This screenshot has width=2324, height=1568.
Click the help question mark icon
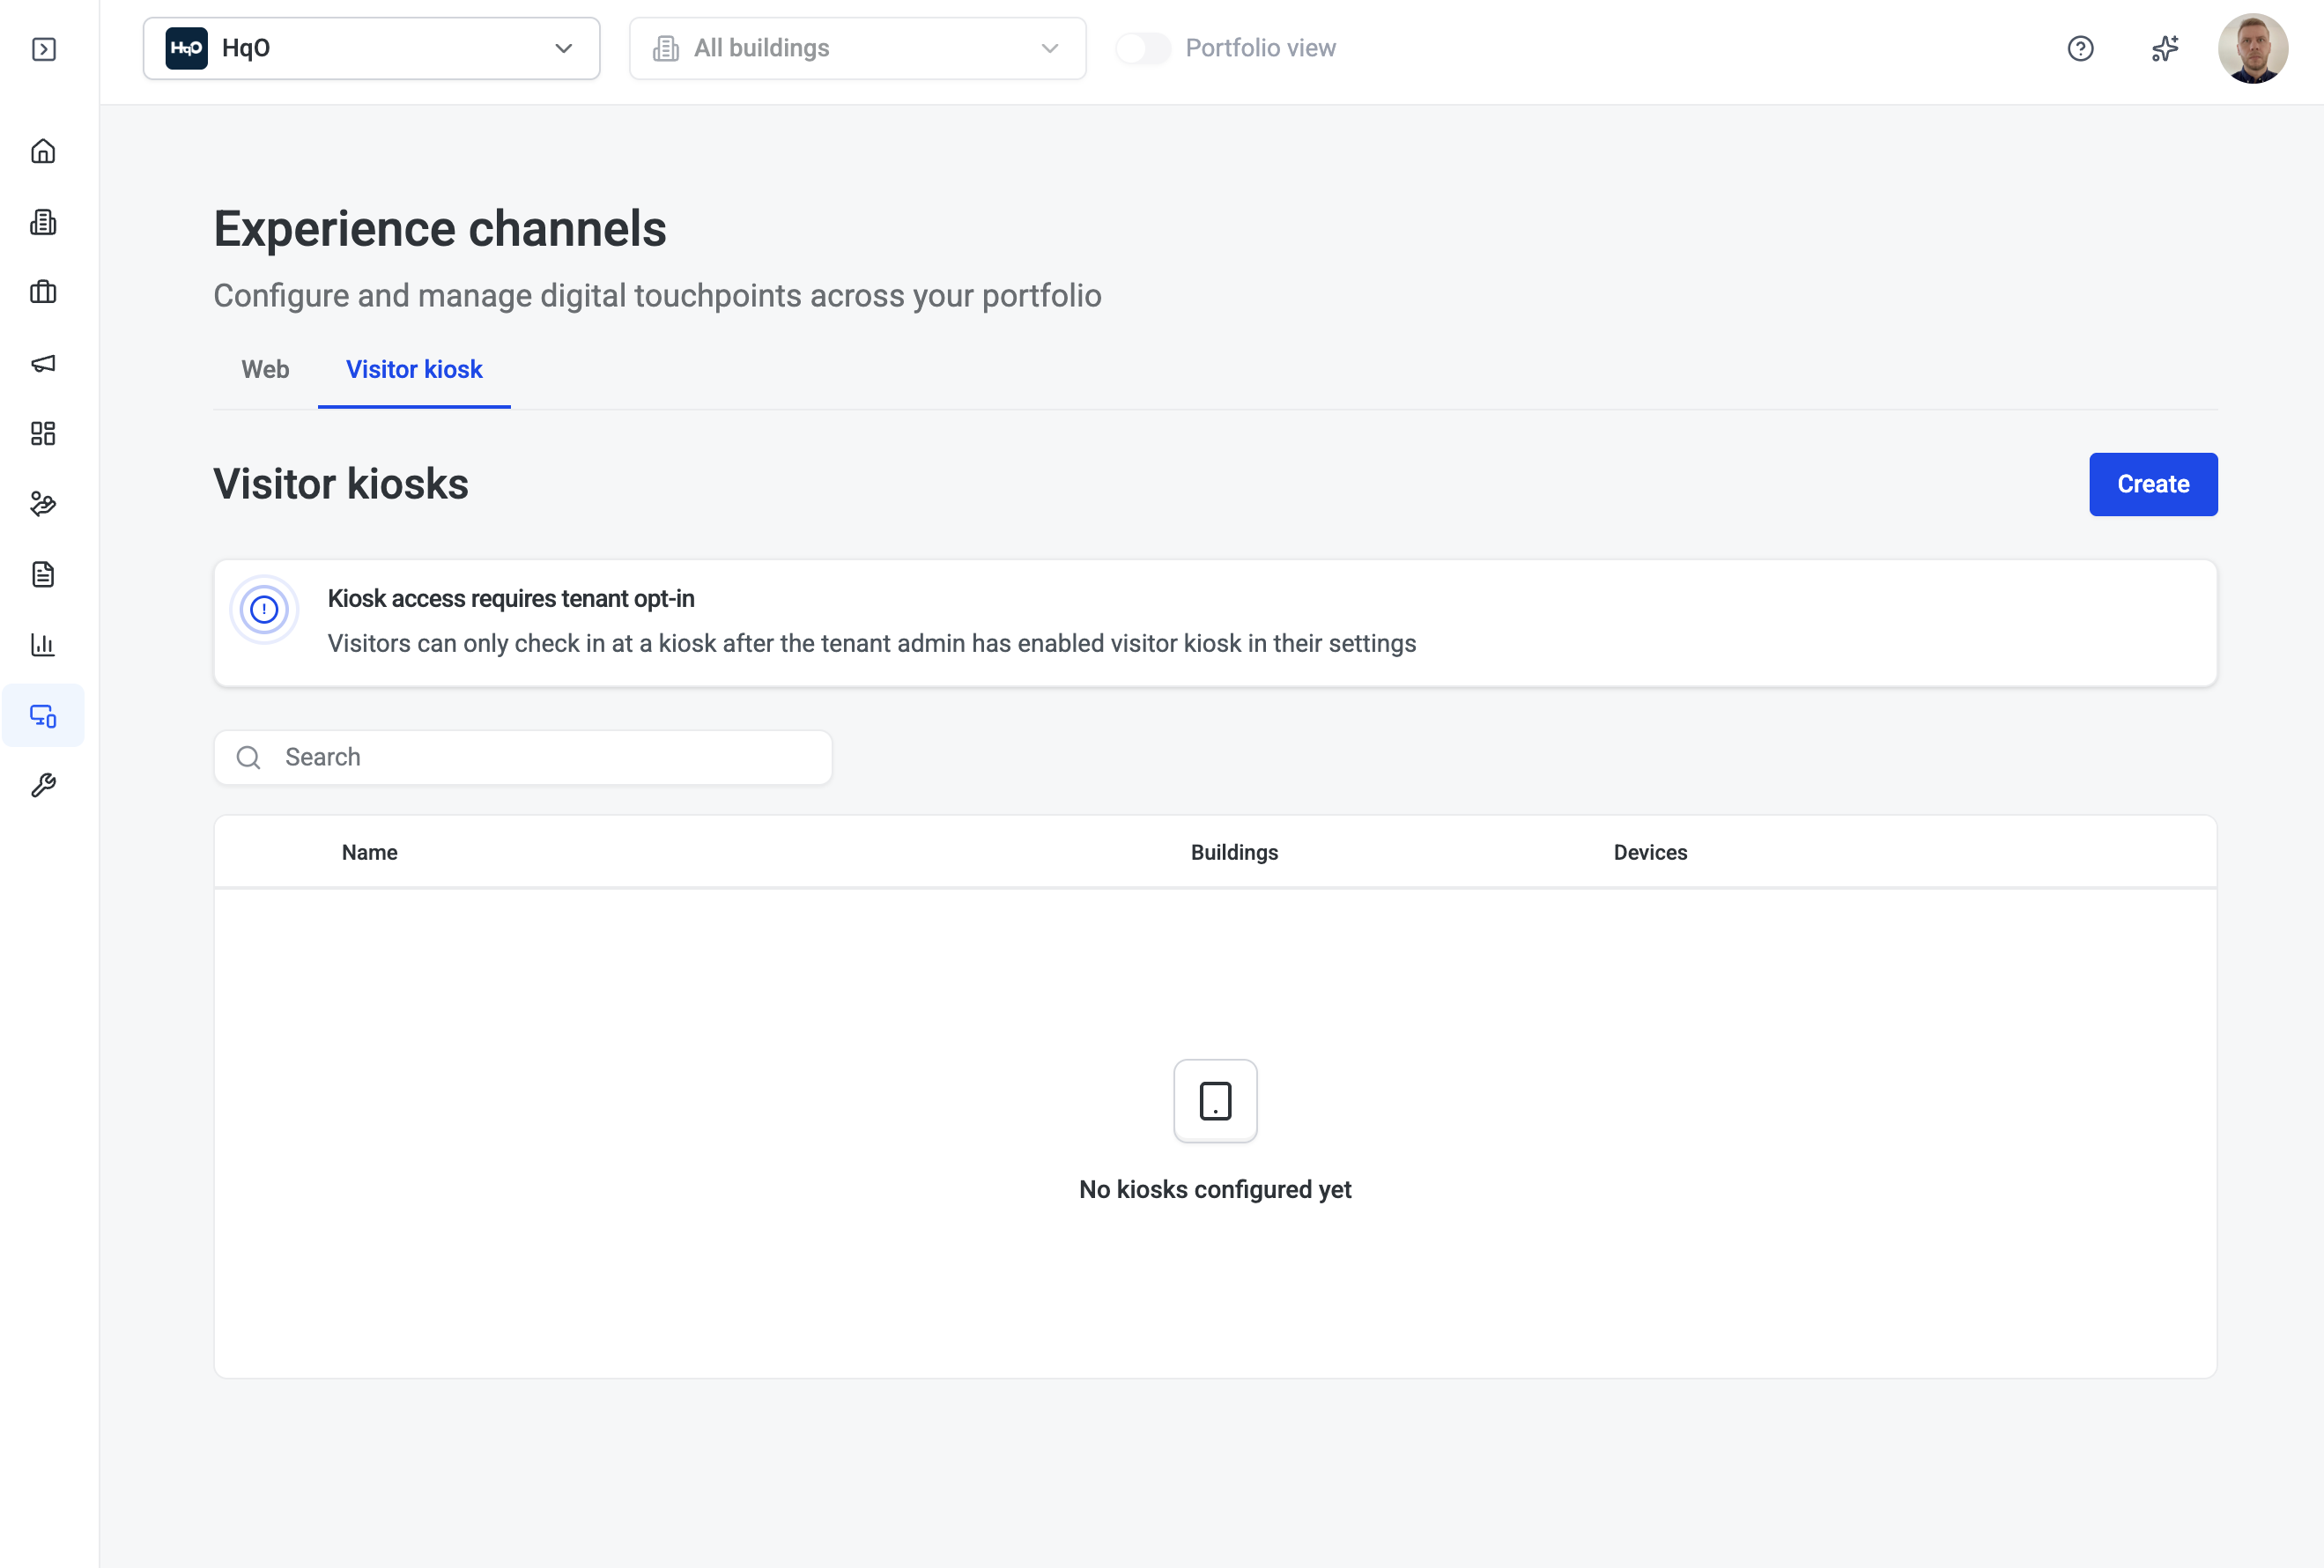coord(2080,48)
